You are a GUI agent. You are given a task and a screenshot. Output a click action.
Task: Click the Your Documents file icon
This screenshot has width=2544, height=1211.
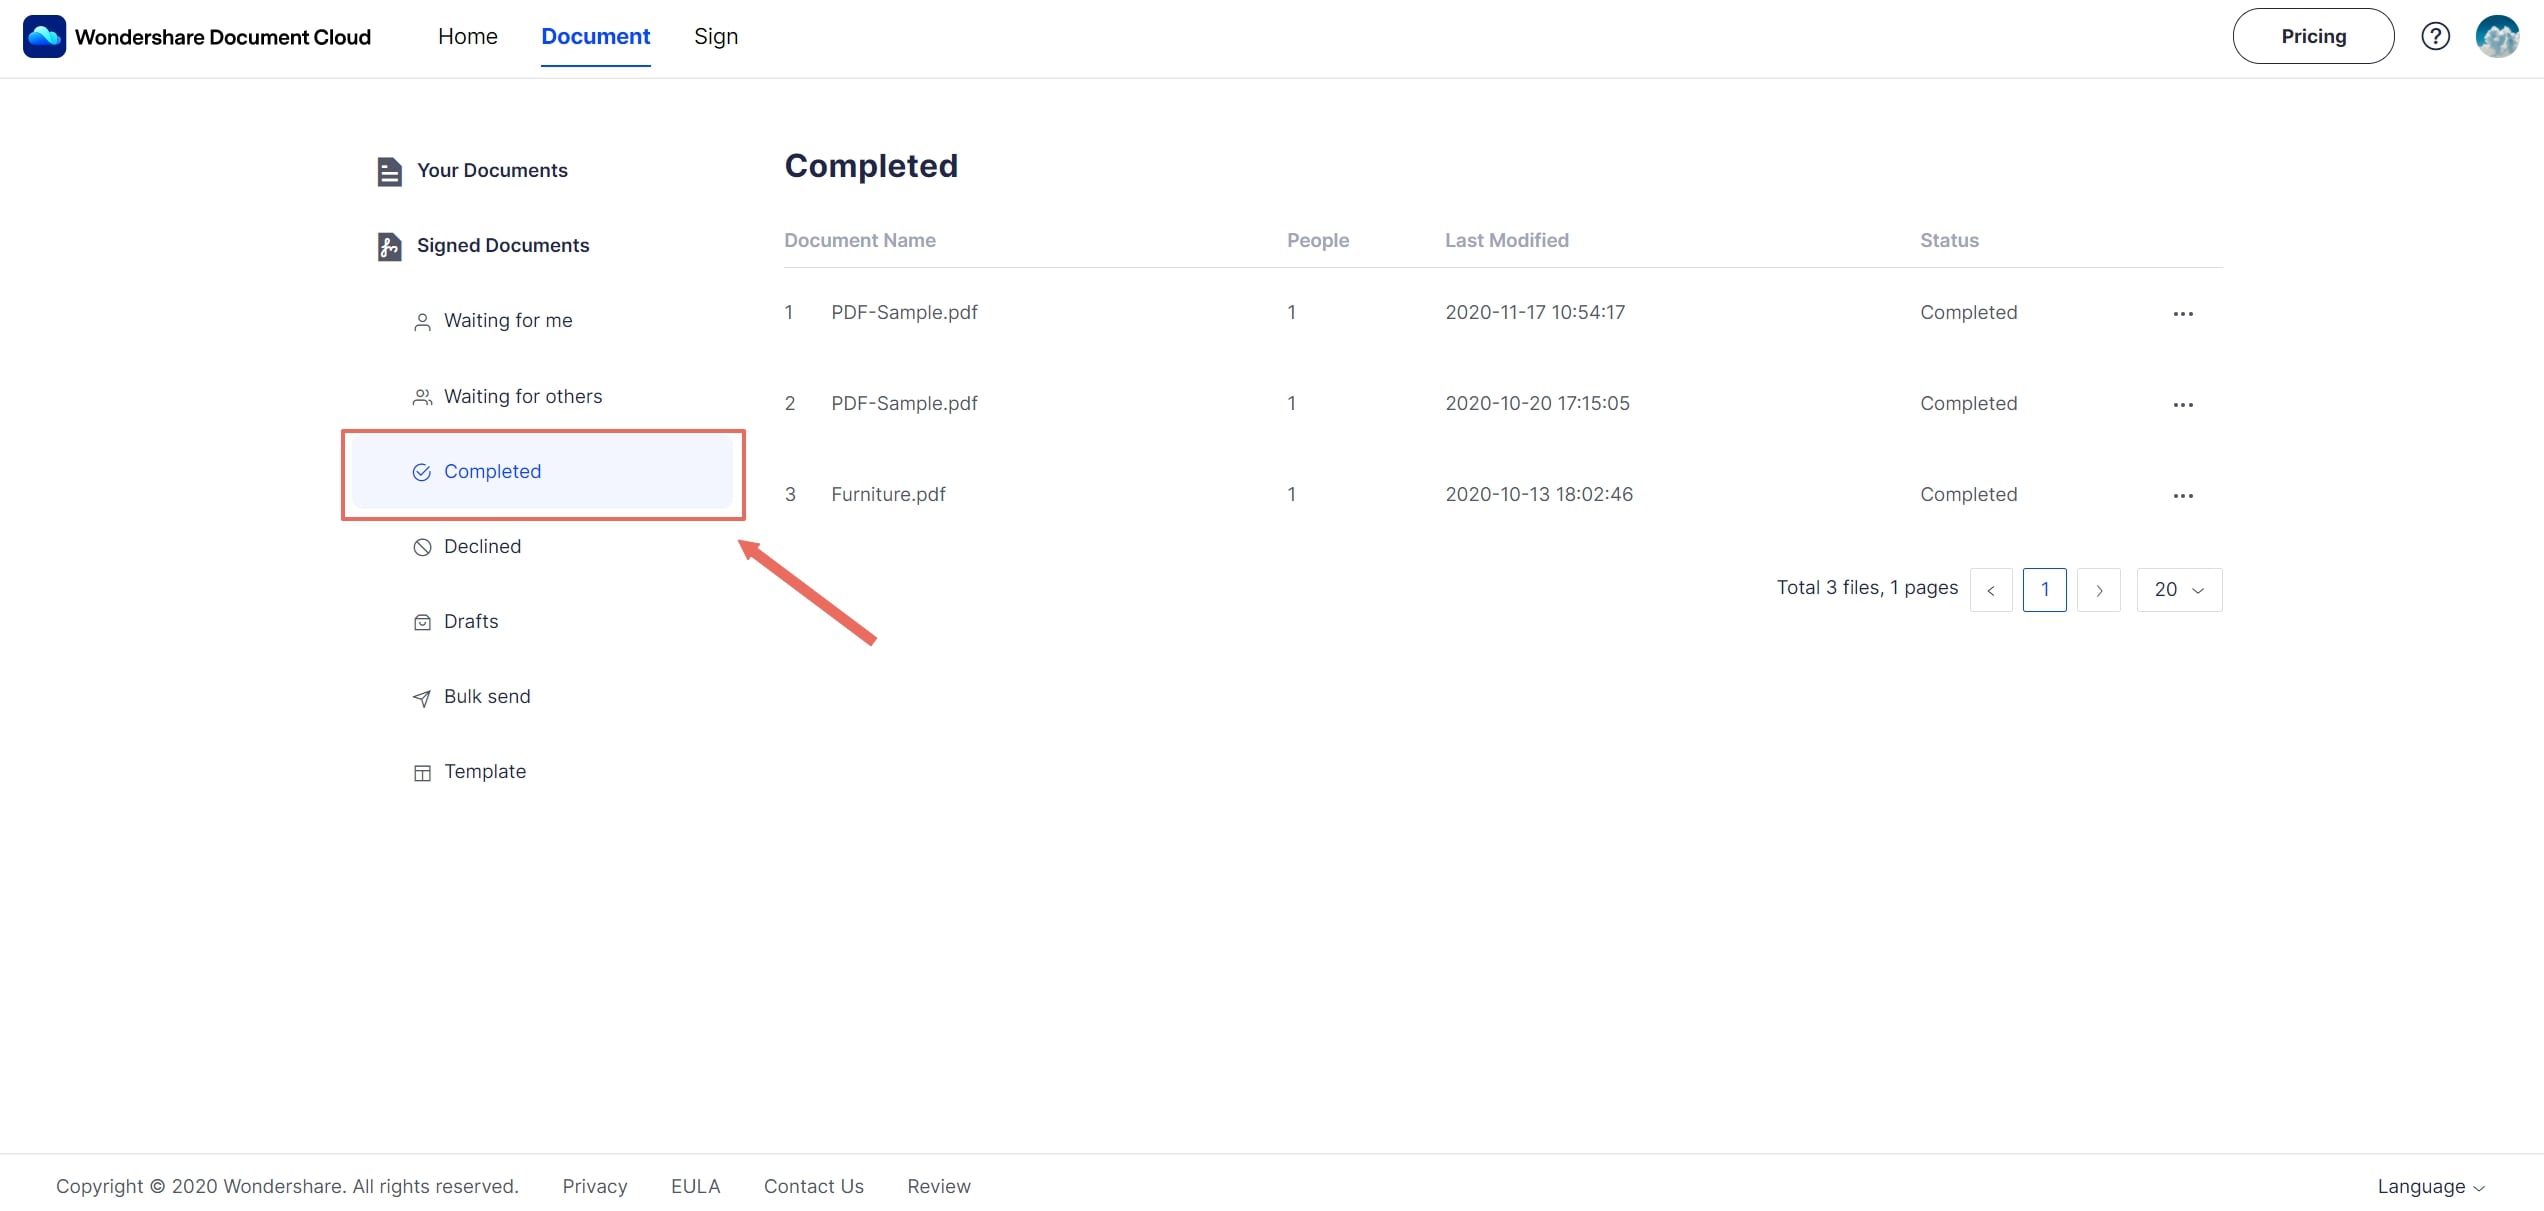click(389, 171)
